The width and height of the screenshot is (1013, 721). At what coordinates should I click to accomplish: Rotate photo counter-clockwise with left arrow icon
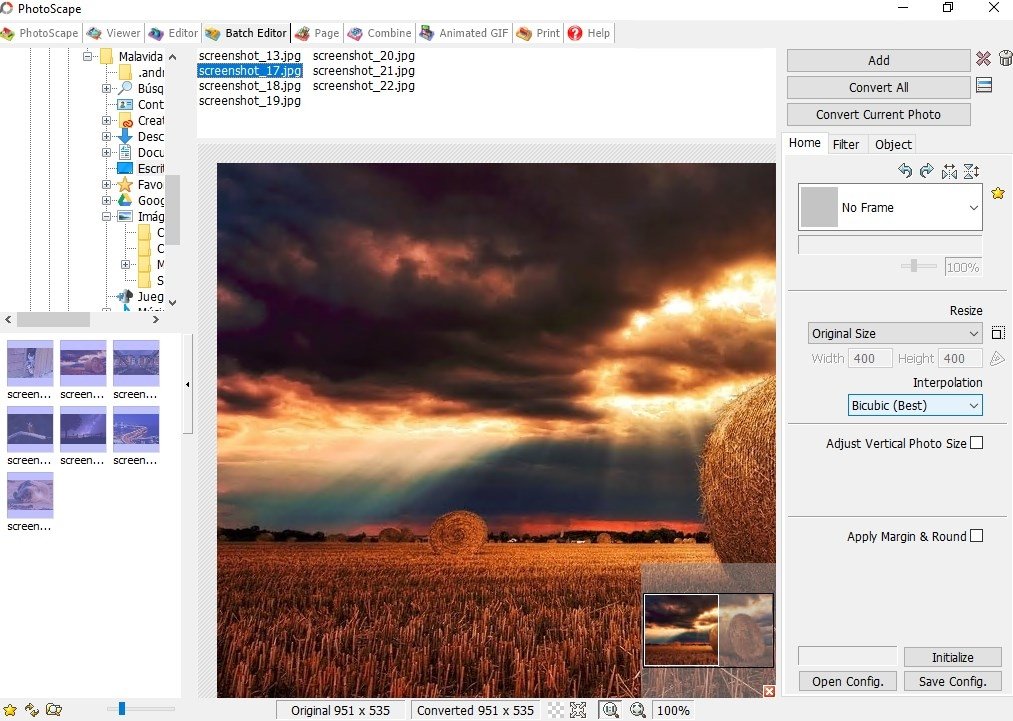point(905,171)
